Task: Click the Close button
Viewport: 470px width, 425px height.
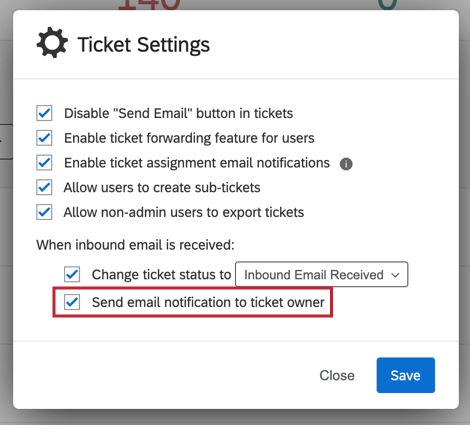Action: pyautogui.click(x=337, y=375)
